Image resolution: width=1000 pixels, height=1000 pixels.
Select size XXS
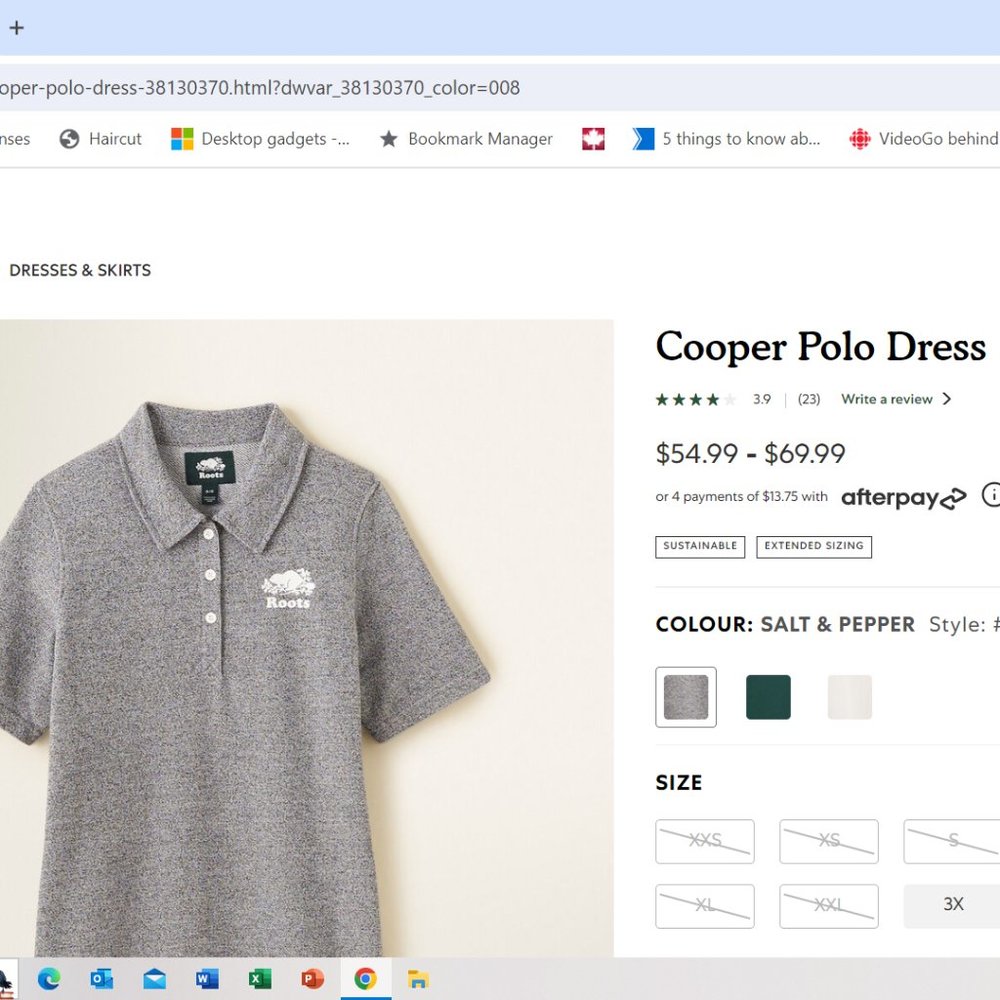[x=705, y=841]
